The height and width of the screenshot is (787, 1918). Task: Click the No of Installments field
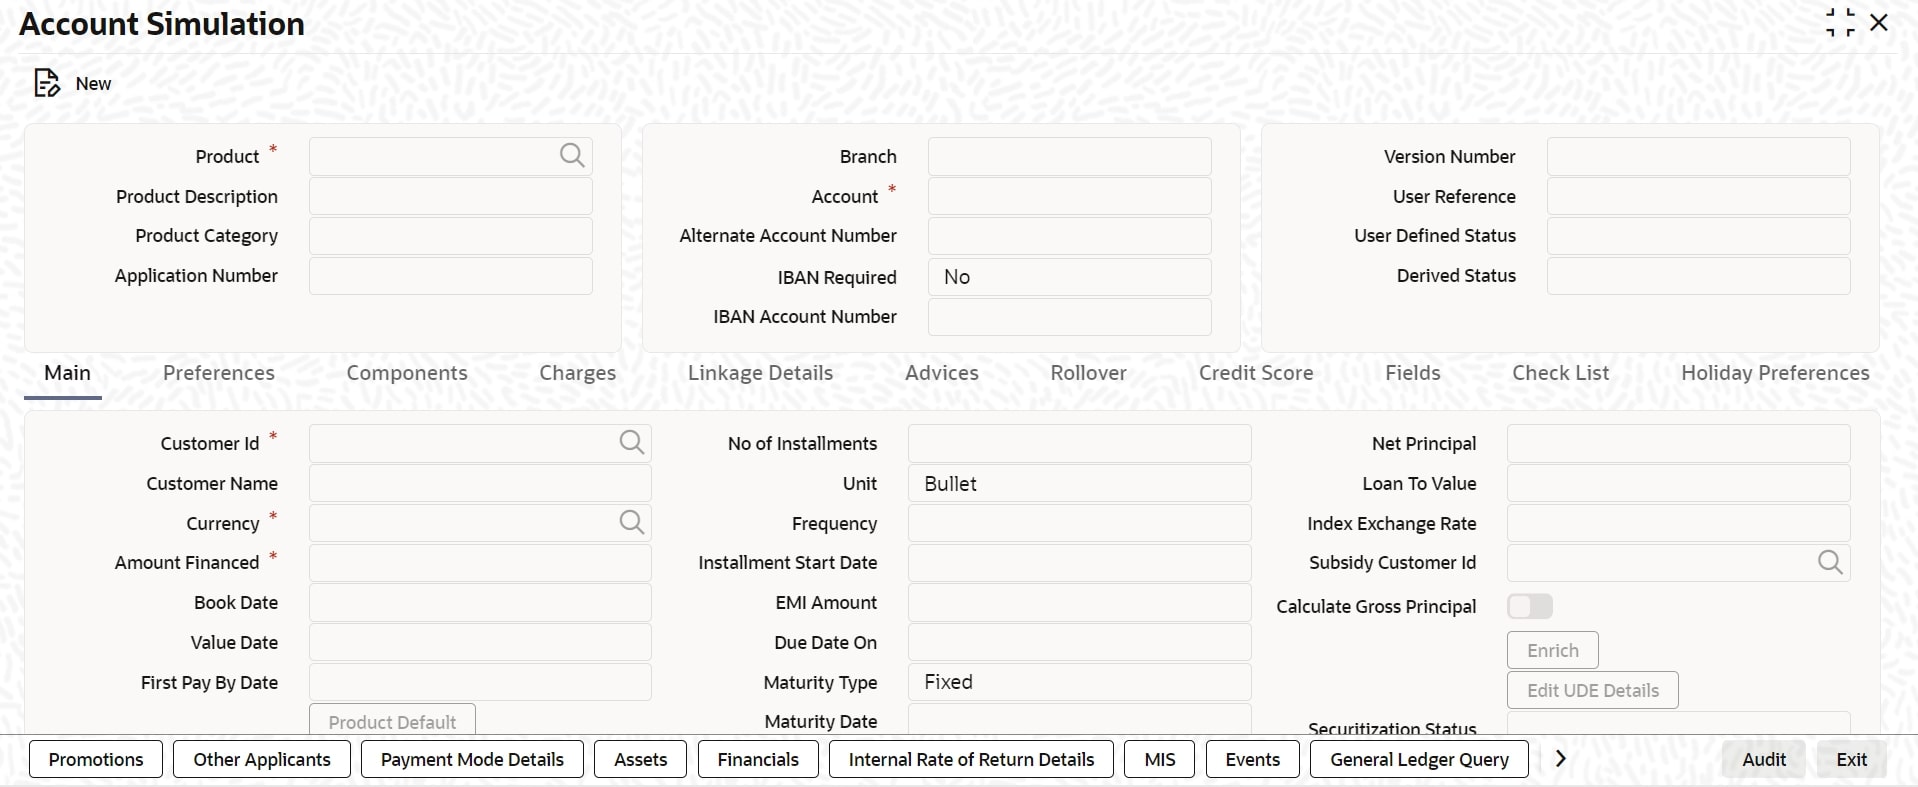pos(1080,443)
